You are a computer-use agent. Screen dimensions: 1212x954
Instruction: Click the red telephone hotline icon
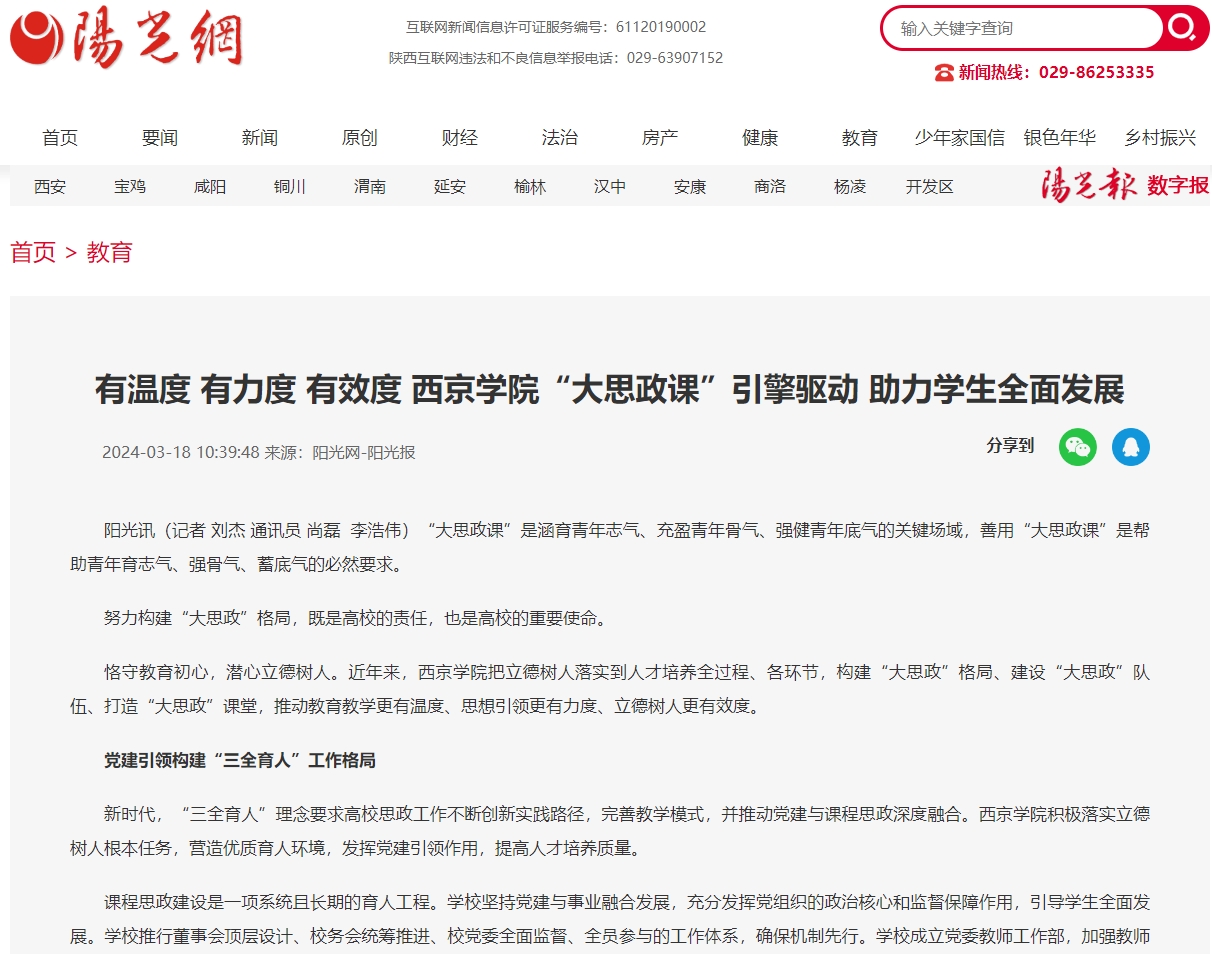[944, 72]
